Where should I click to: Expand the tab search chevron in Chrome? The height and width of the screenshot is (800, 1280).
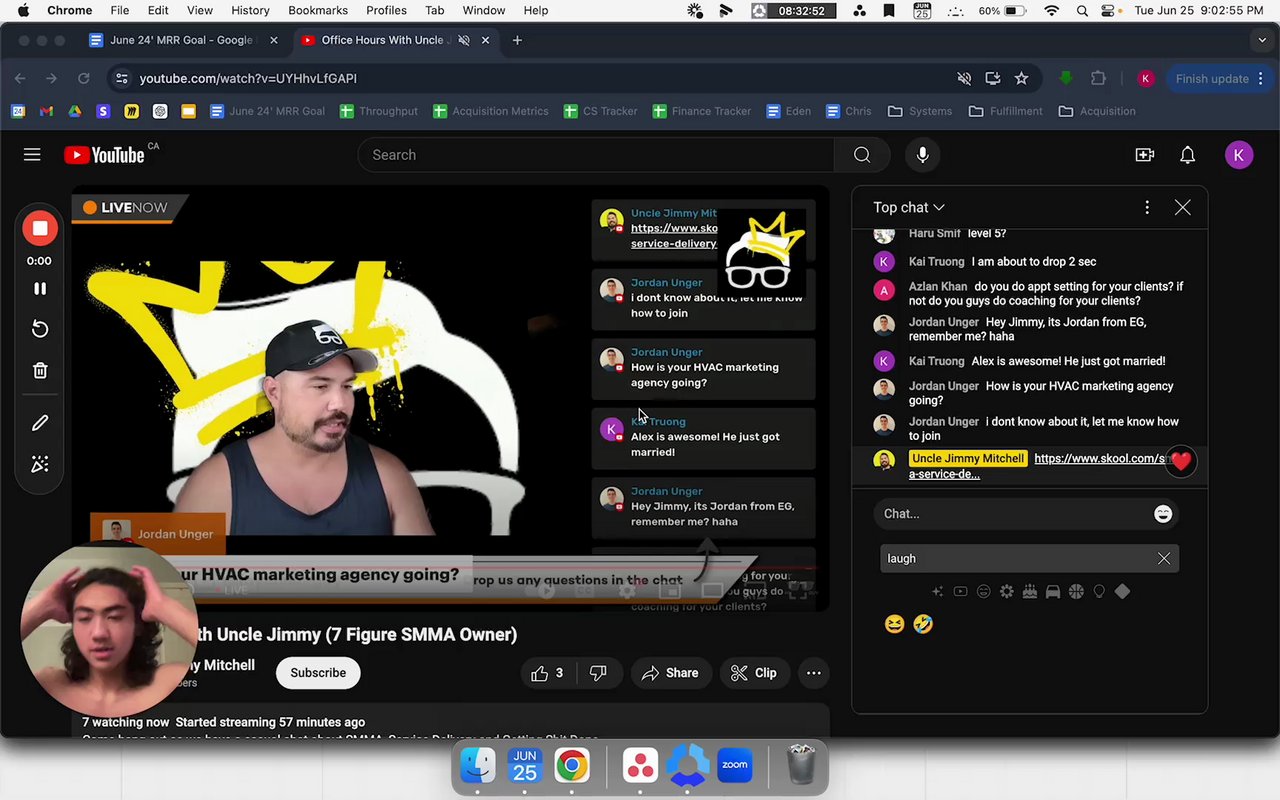pyautogui.click(x=1262, y=40)
